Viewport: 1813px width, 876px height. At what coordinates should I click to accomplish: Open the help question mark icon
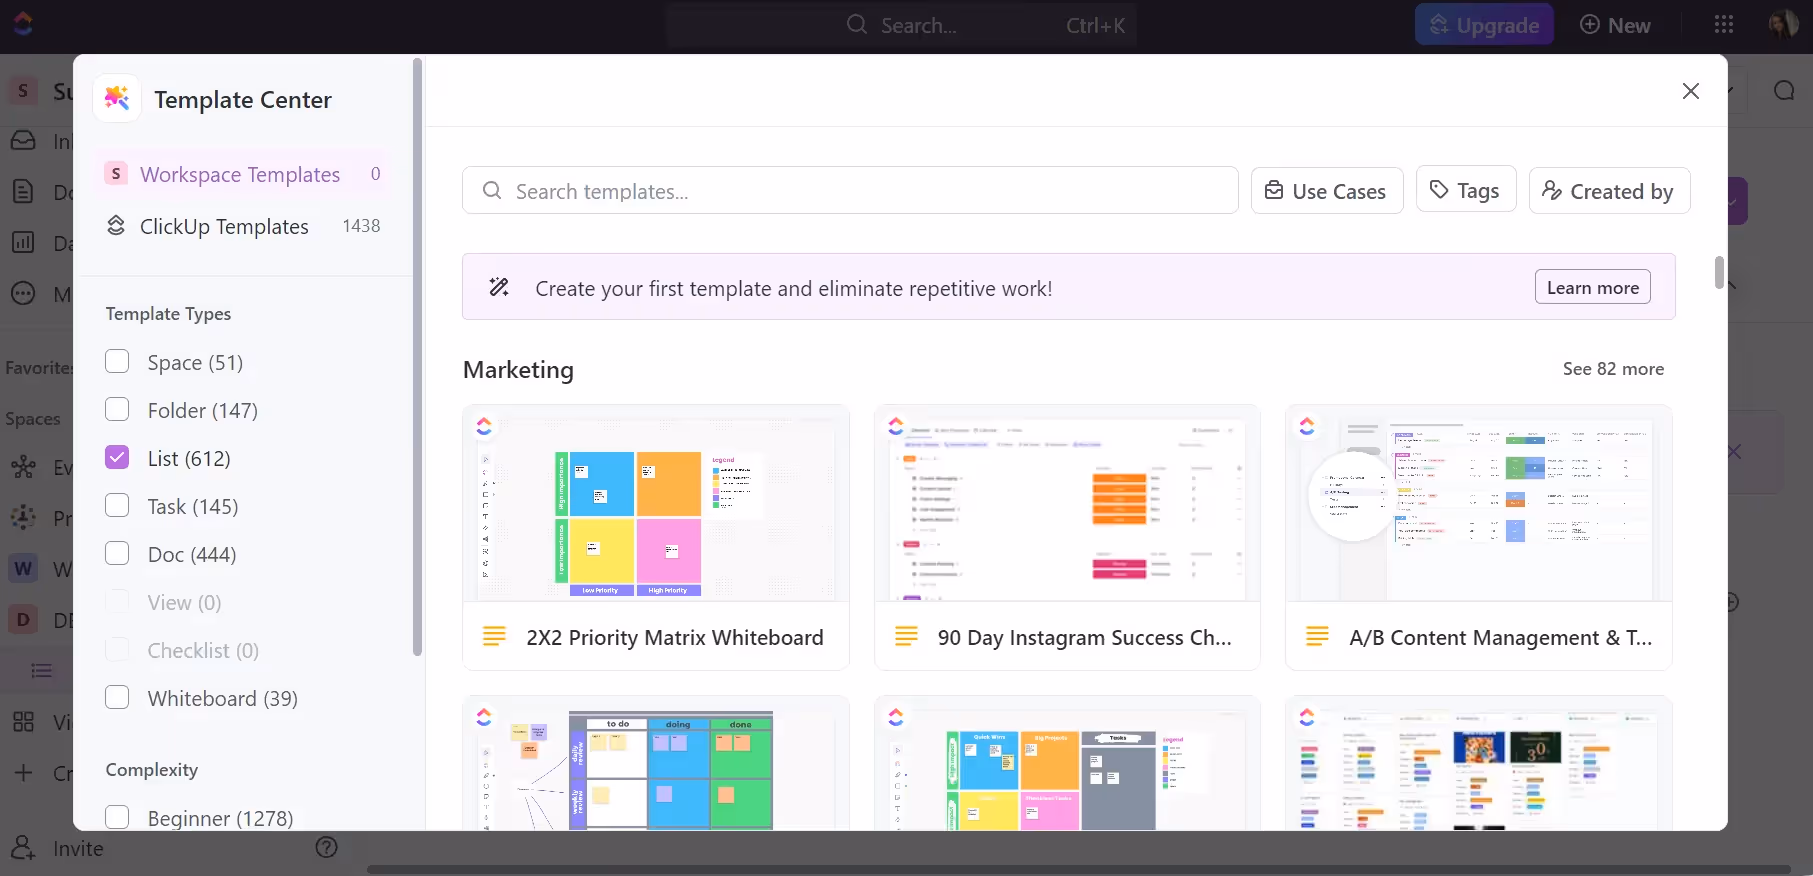326,848
